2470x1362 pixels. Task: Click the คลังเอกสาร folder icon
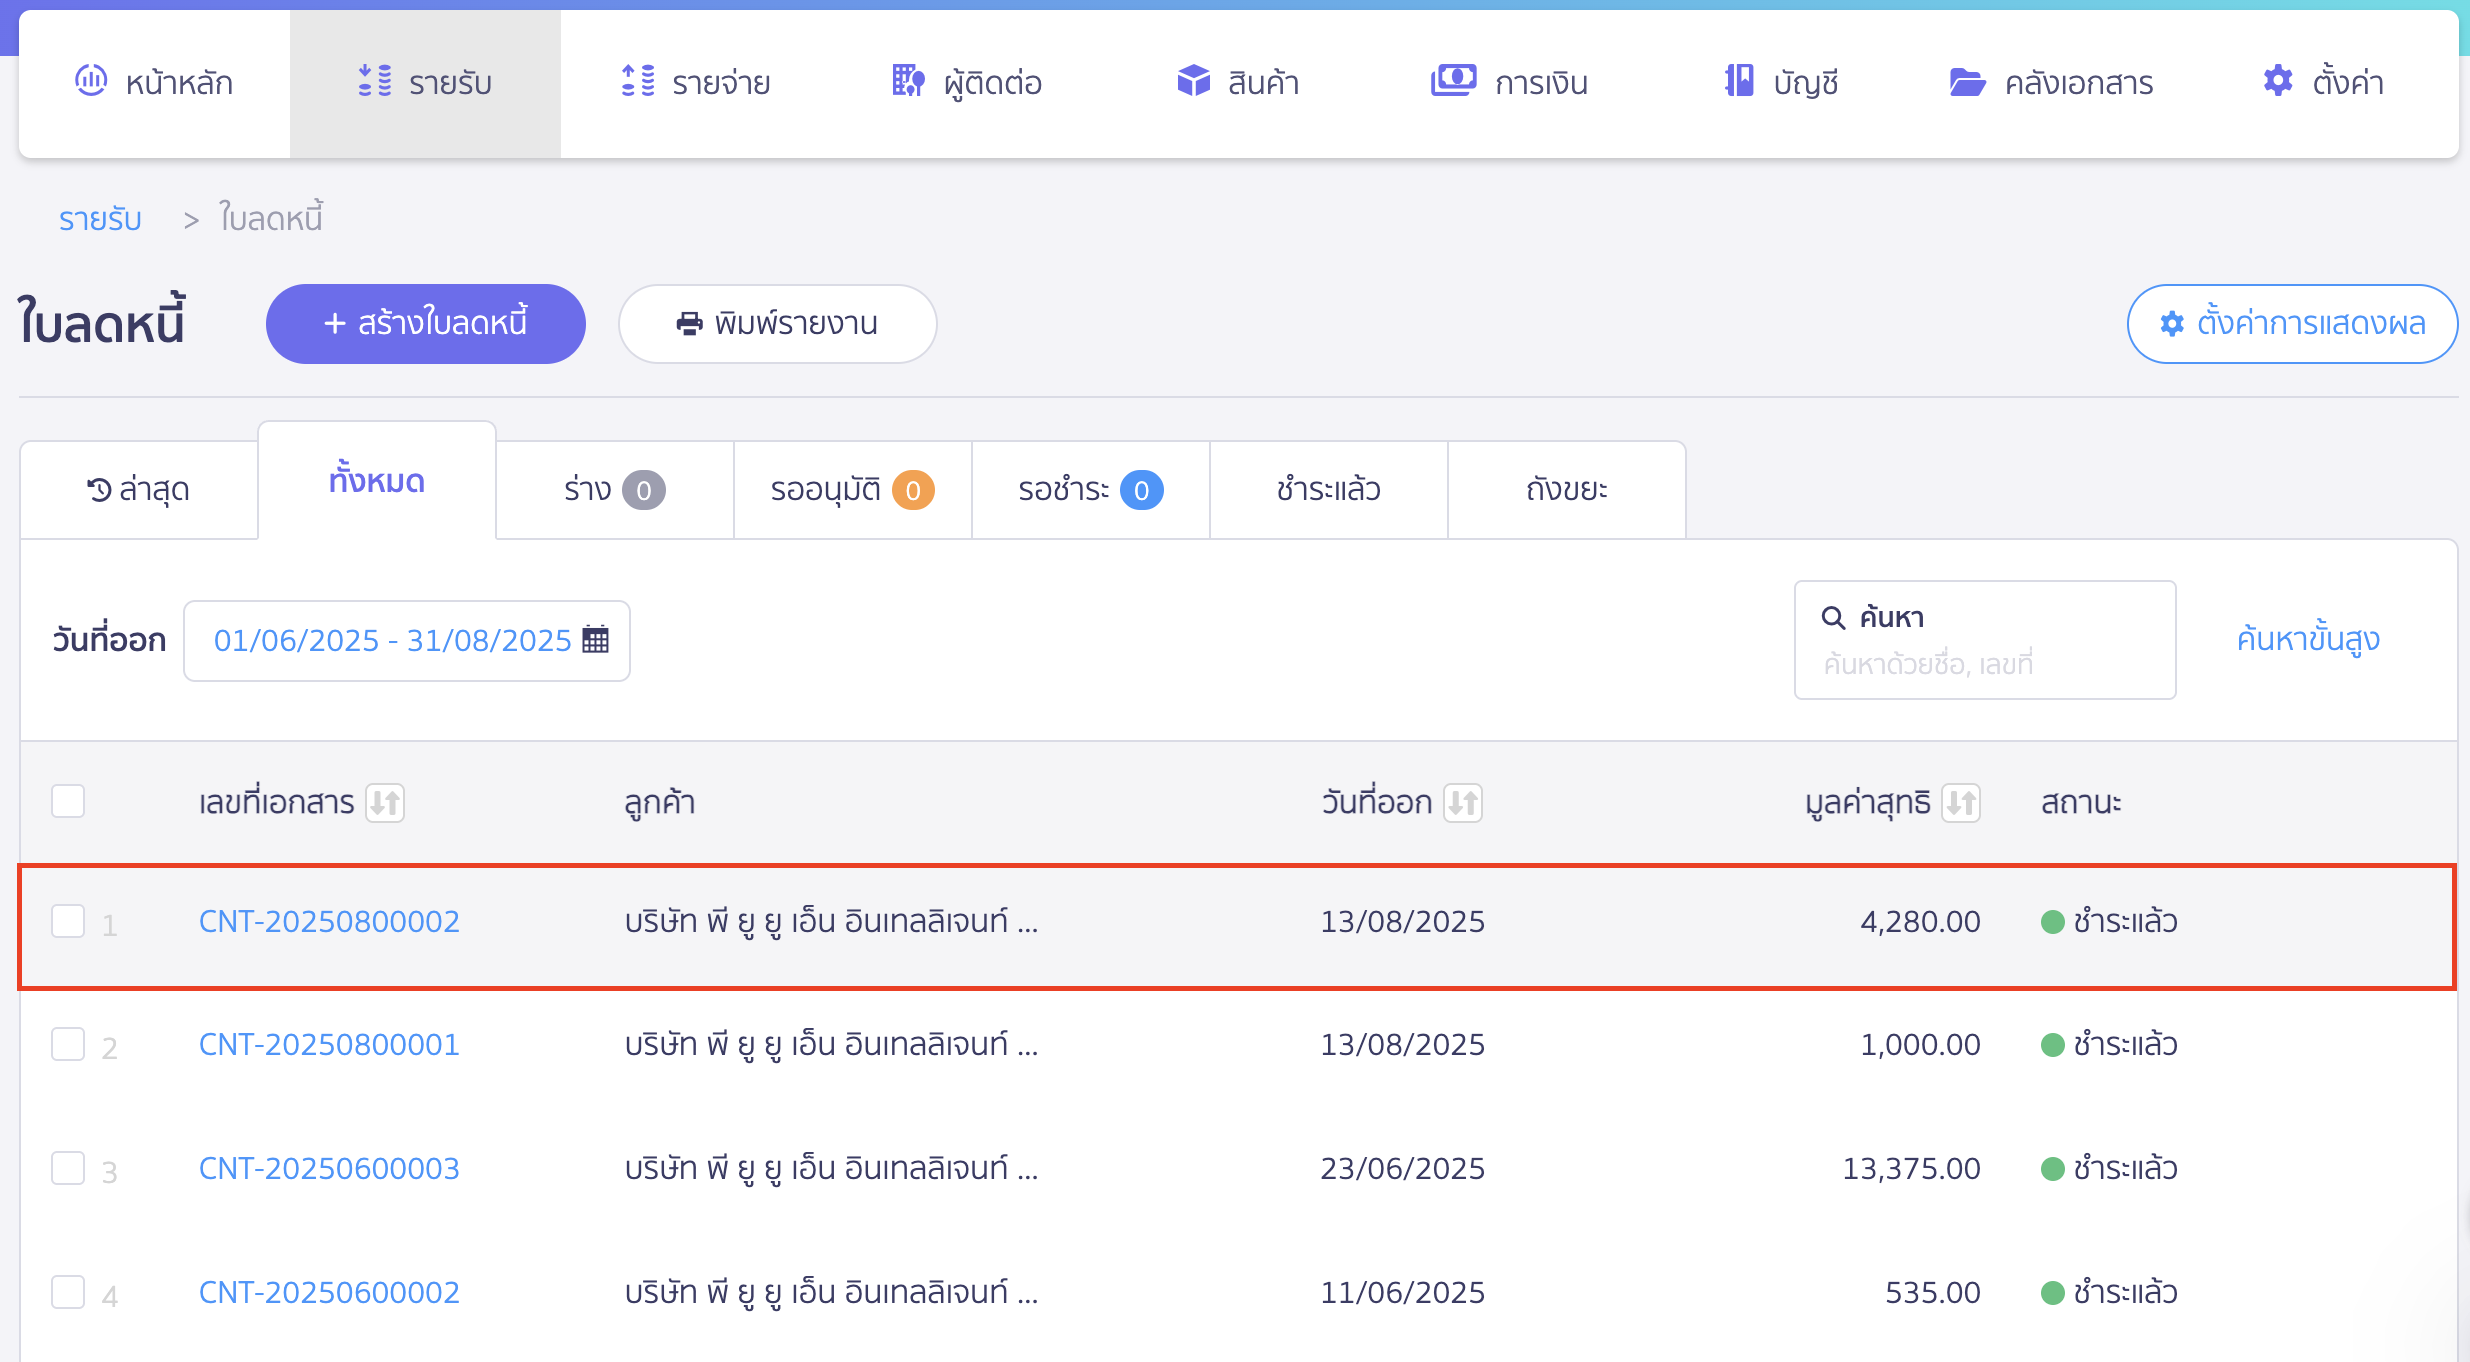1967,82
